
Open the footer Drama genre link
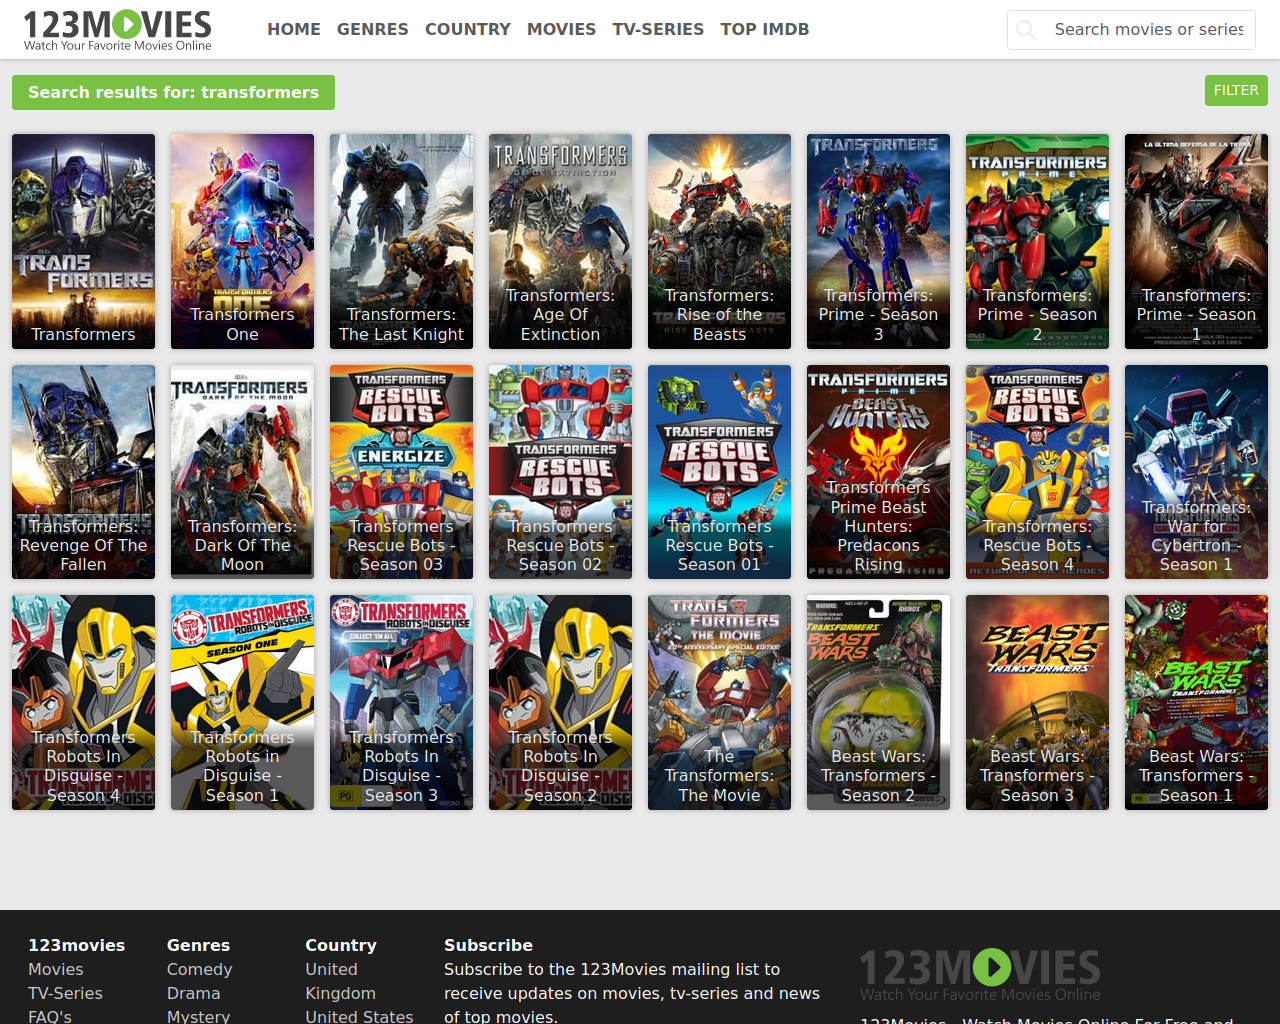tap(193, 993)
